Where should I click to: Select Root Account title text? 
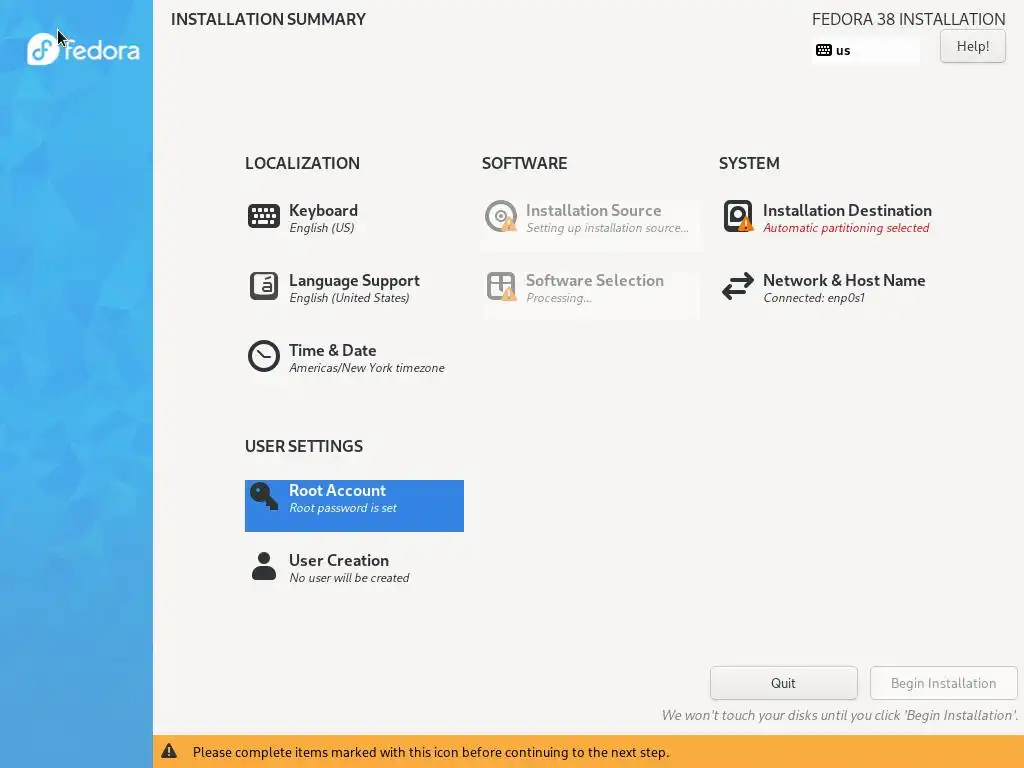coord(337,490)
